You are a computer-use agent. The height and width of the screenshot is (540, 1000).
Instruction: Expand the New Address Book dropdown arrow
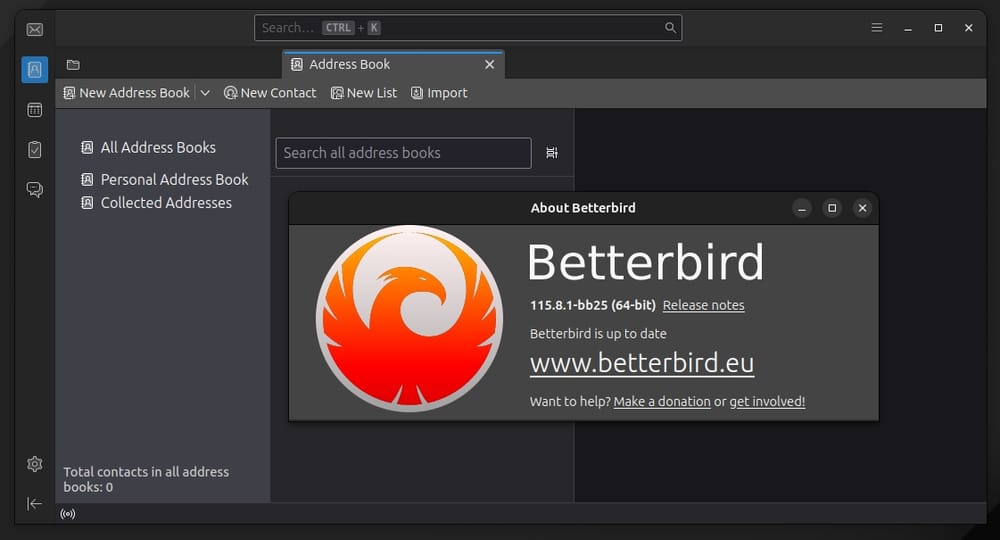[205, 93]
